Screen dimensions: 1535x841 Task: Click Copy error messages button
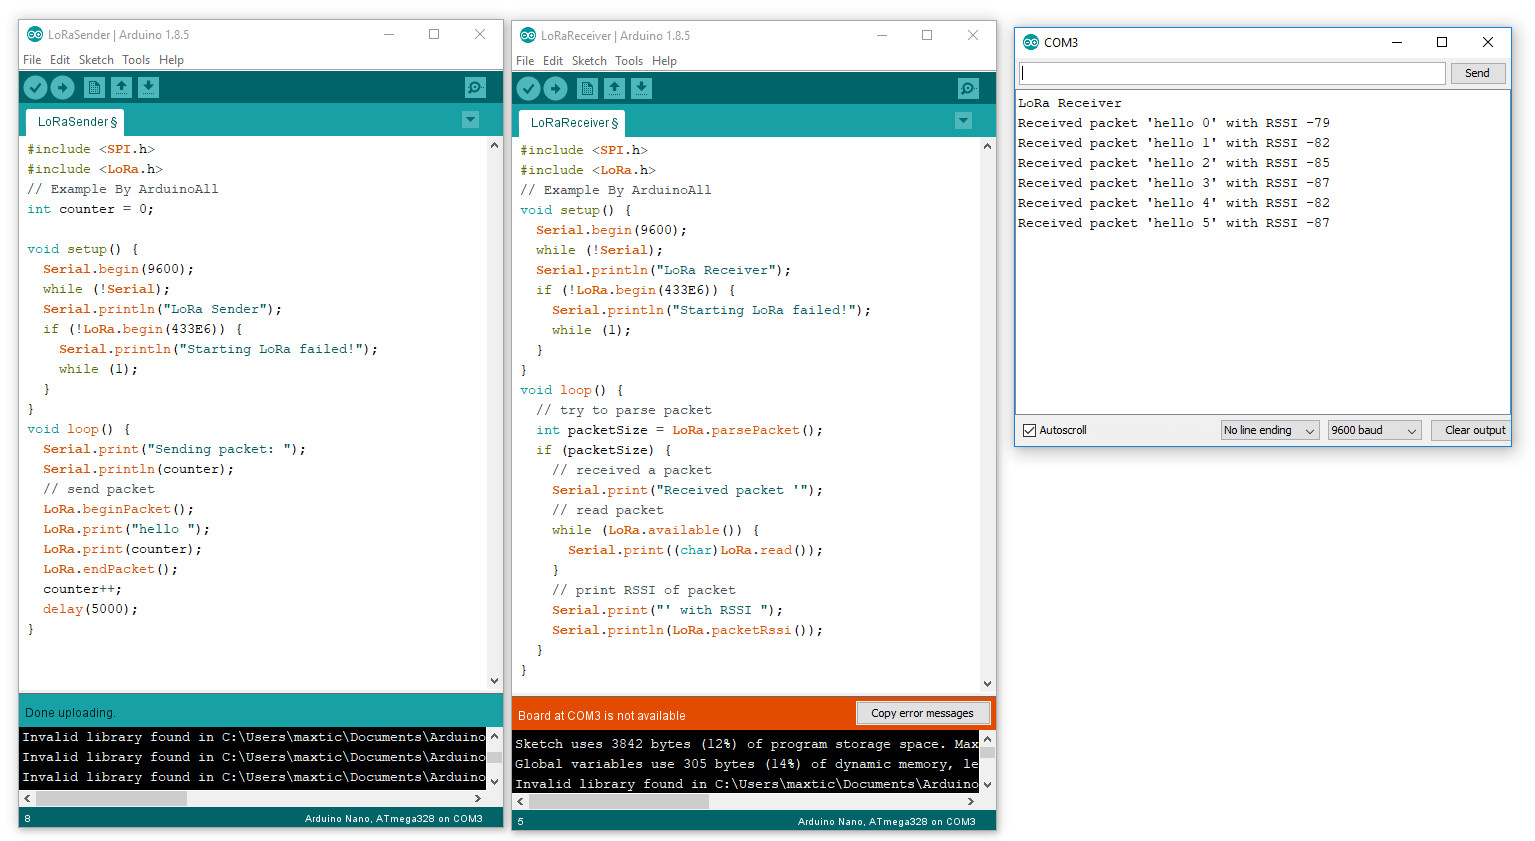pyautogui.click(x=922, y=713)
